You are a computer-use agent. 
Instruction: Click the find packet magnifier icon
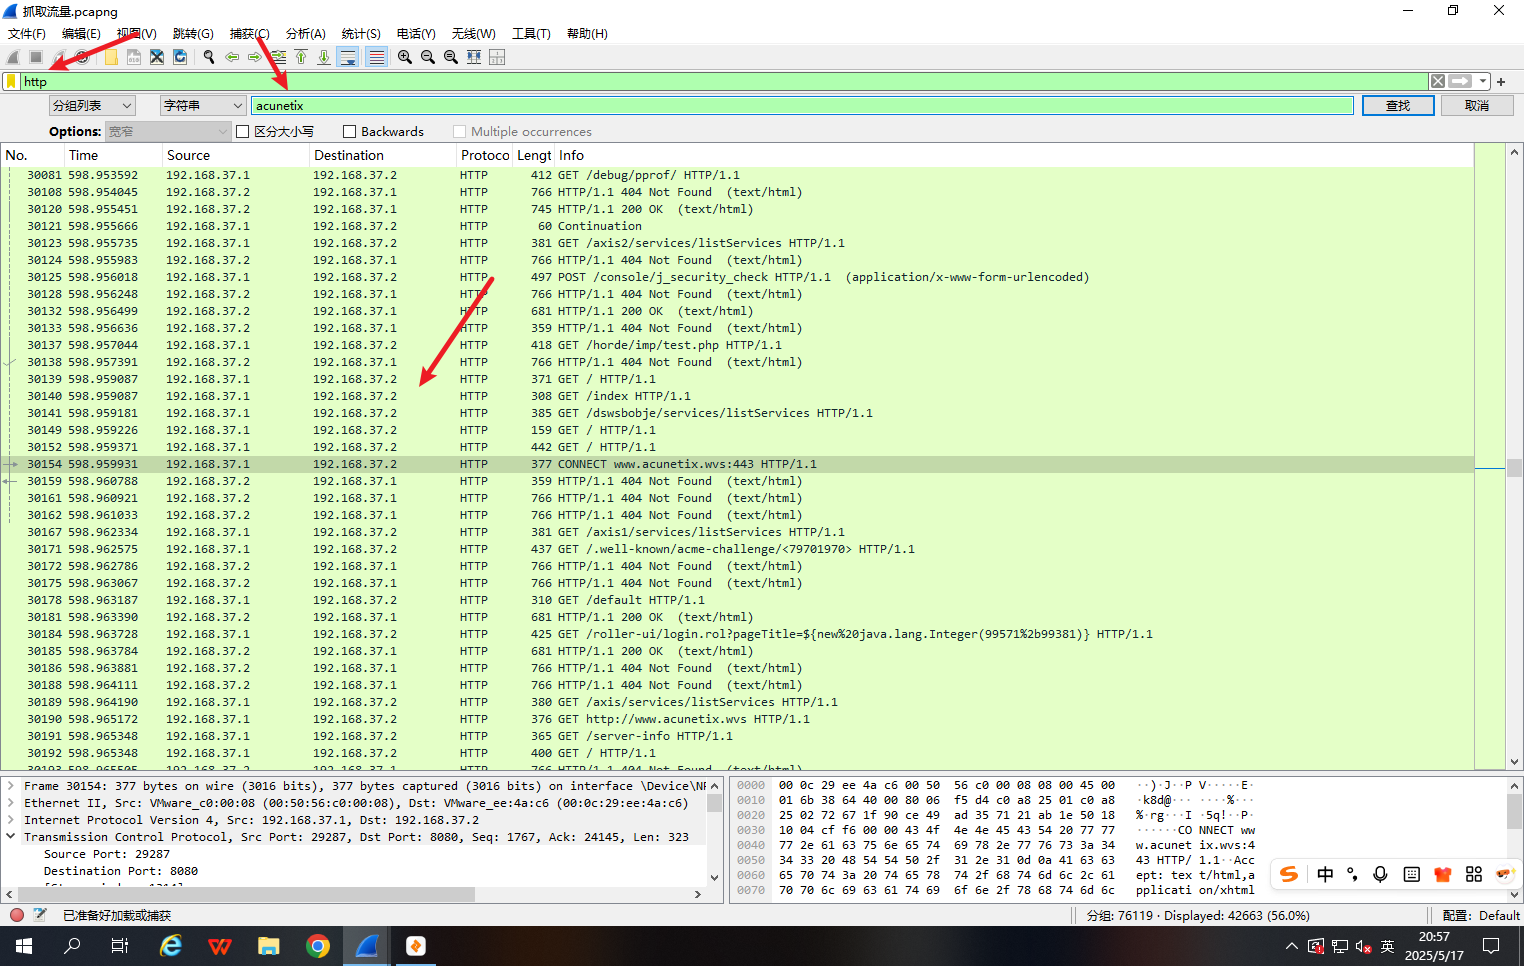[209, 57]
